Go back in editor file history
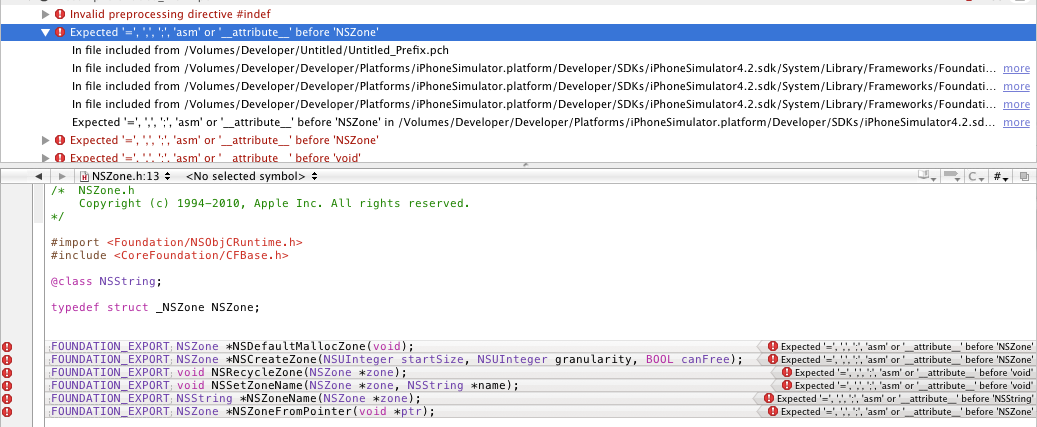Viewport: 1037px width, 427px height. [x=38, y=176]
